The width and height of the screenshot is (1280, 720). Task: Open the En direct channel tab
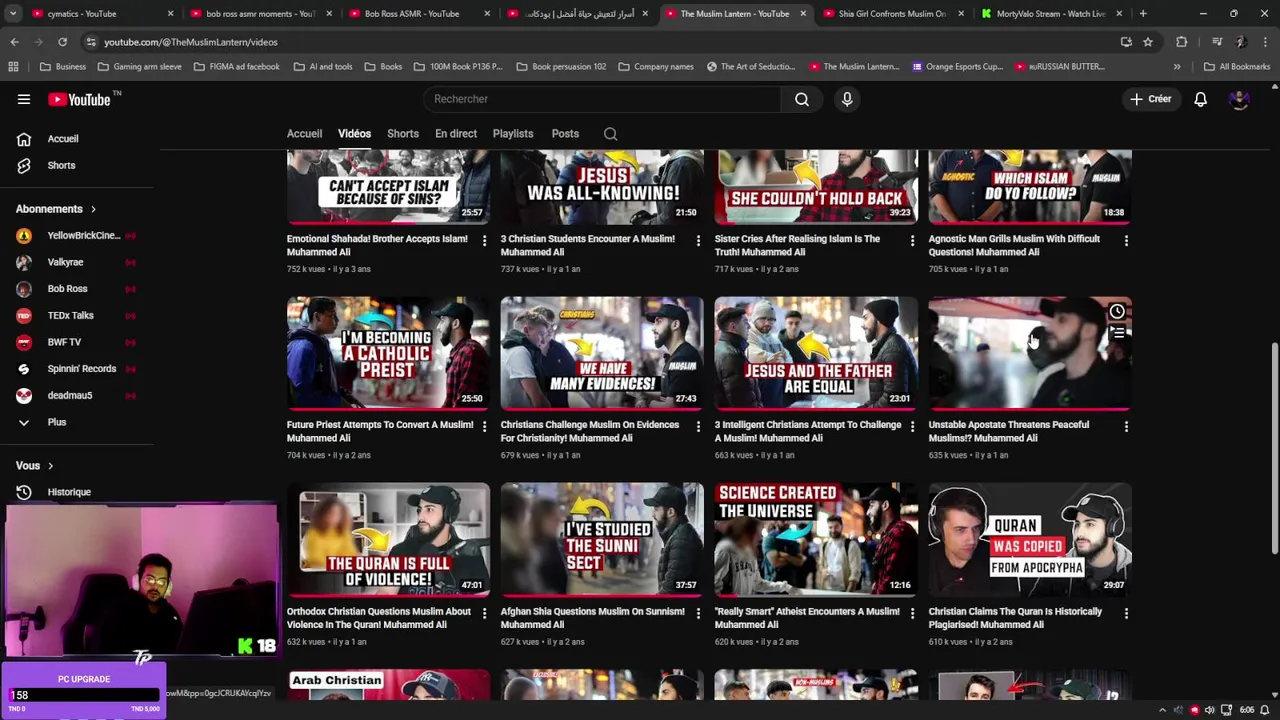pyautogui.click(x=456, y=134)
